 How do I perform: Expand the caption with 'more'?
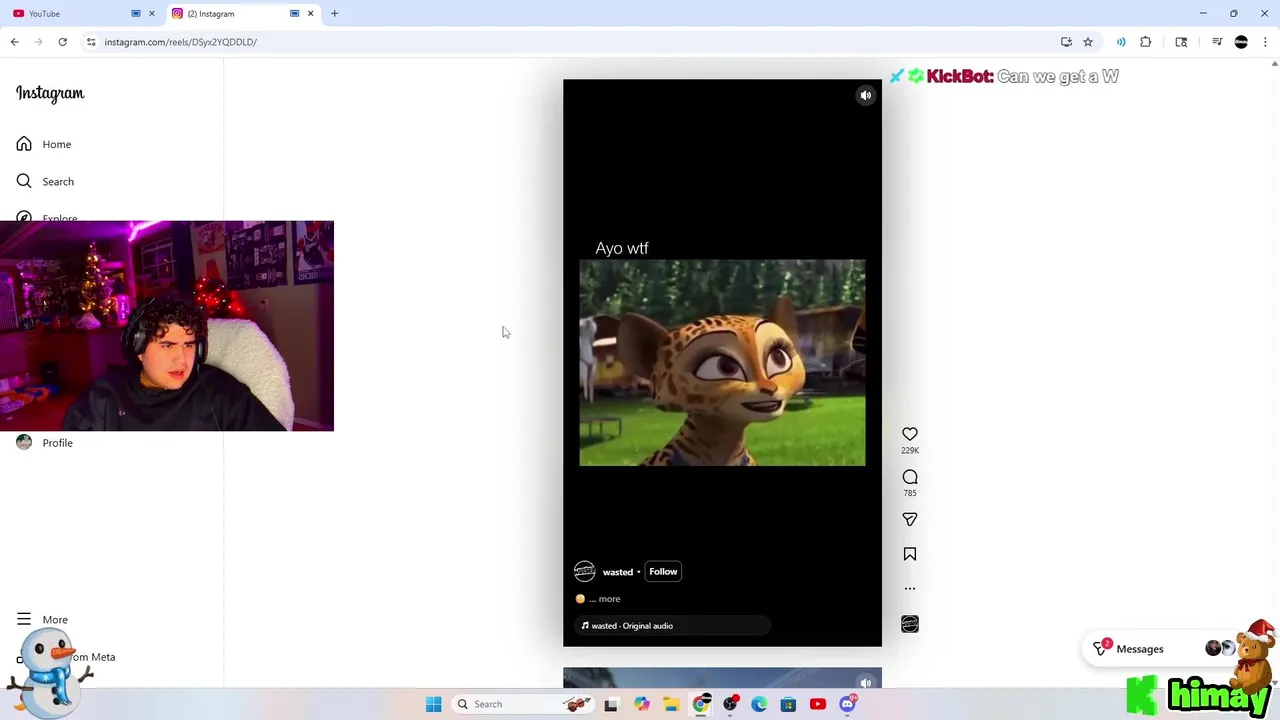click(609, 599)
